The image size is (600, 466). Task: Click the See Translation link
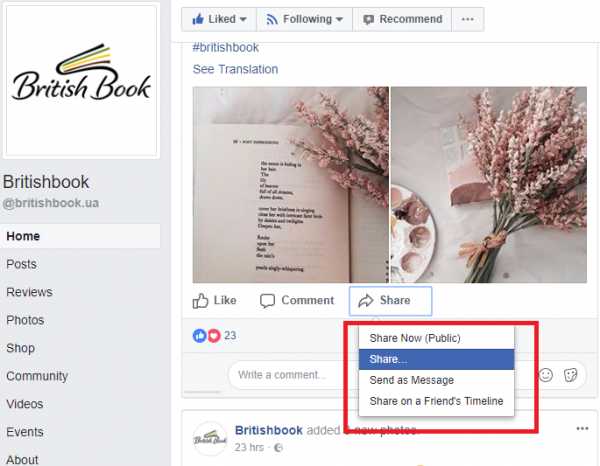point(235,69)
